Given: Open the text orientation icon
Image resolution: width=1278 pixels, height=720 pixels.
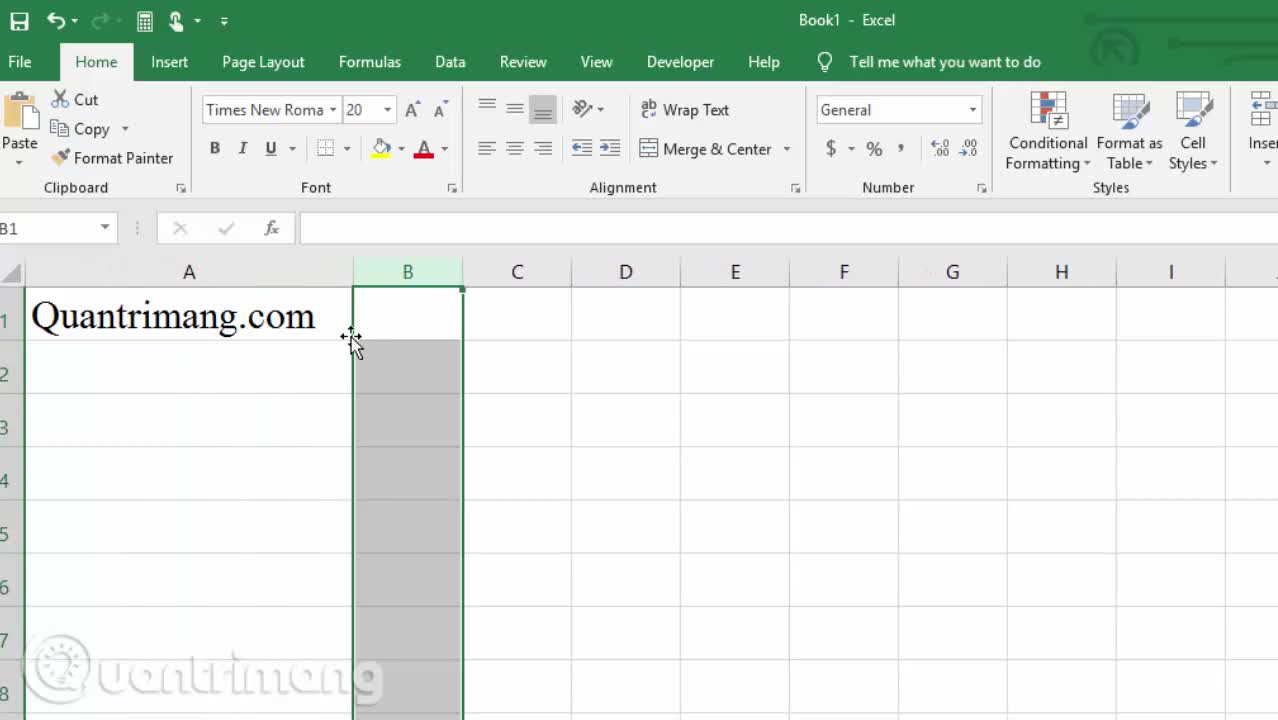Looking at the screenshot, I should click(x=582, y=109).
